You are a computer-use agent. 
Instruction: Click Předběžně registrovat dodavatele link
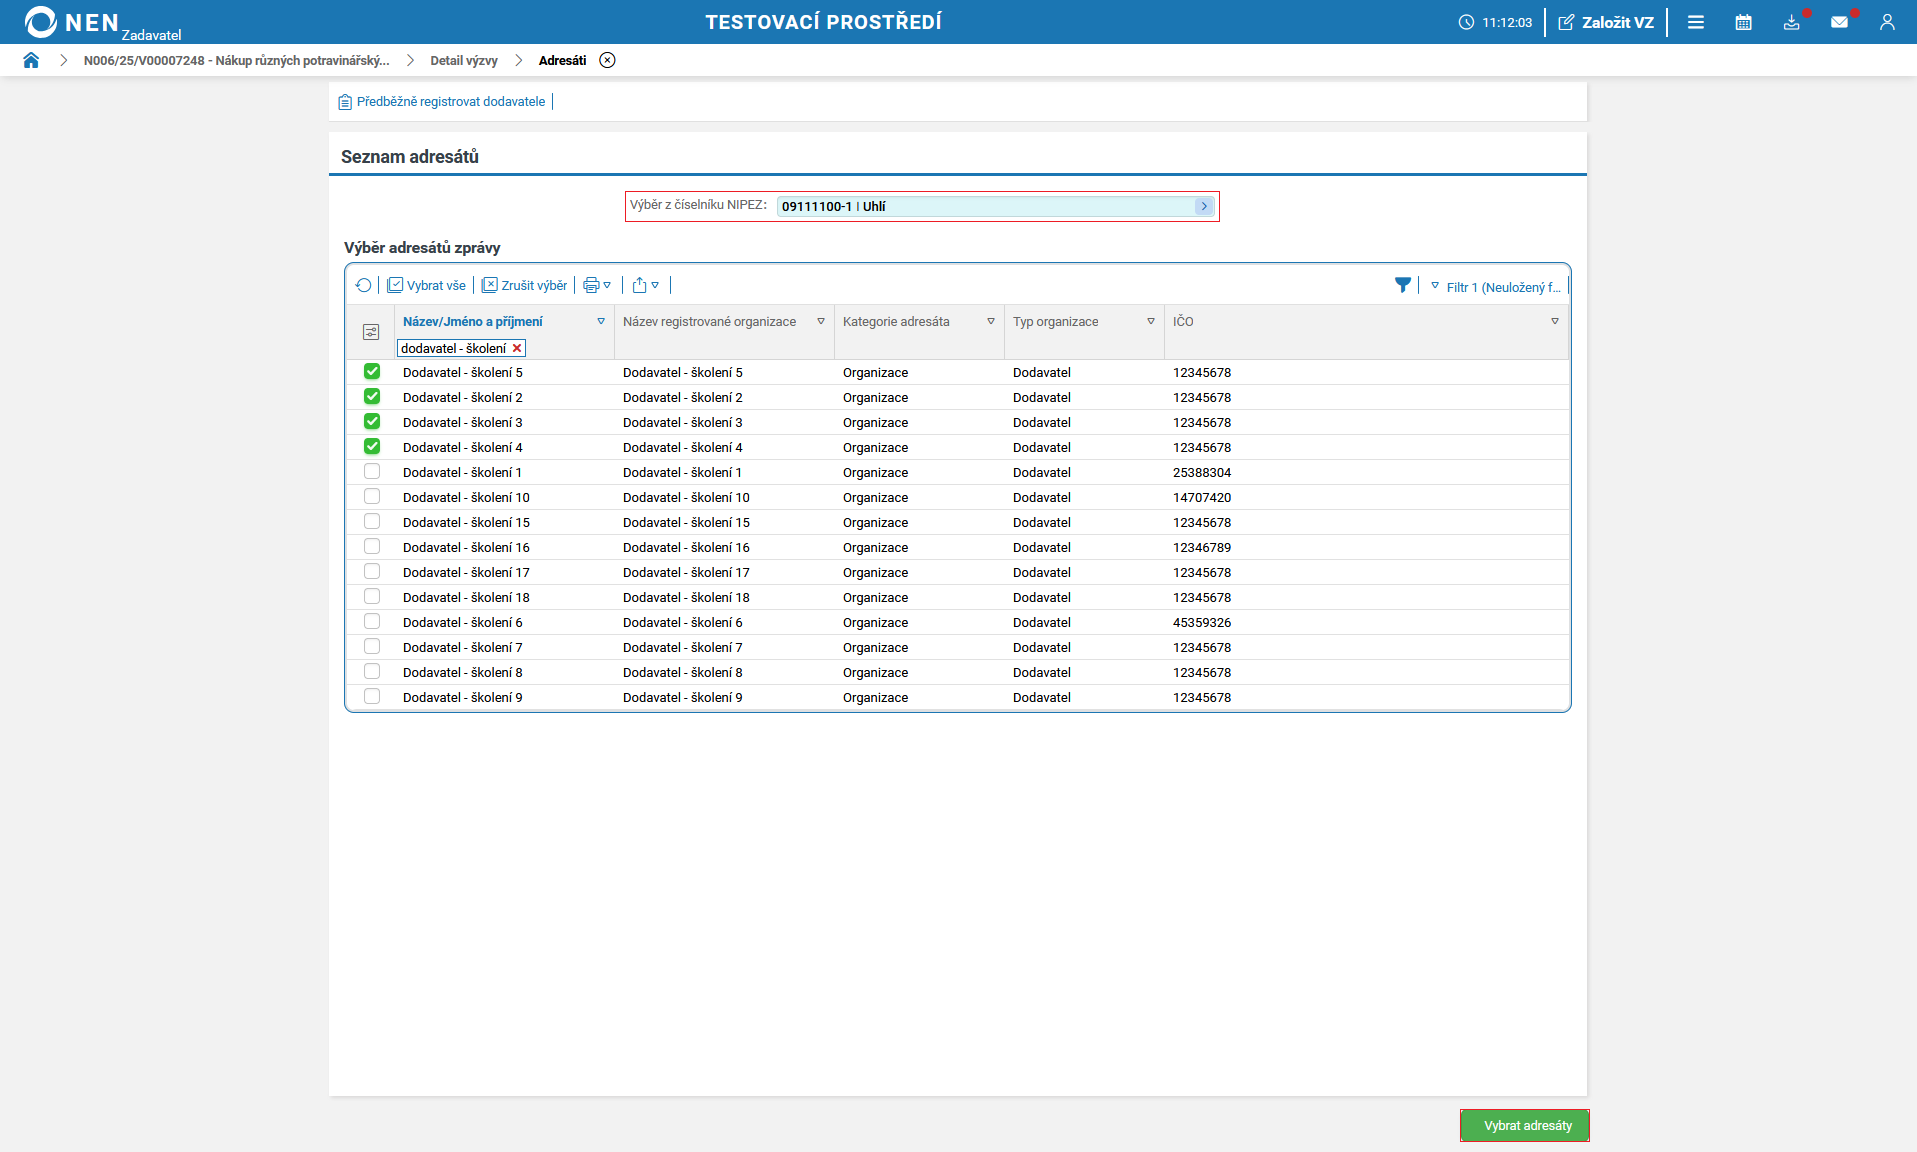point(450,102)
